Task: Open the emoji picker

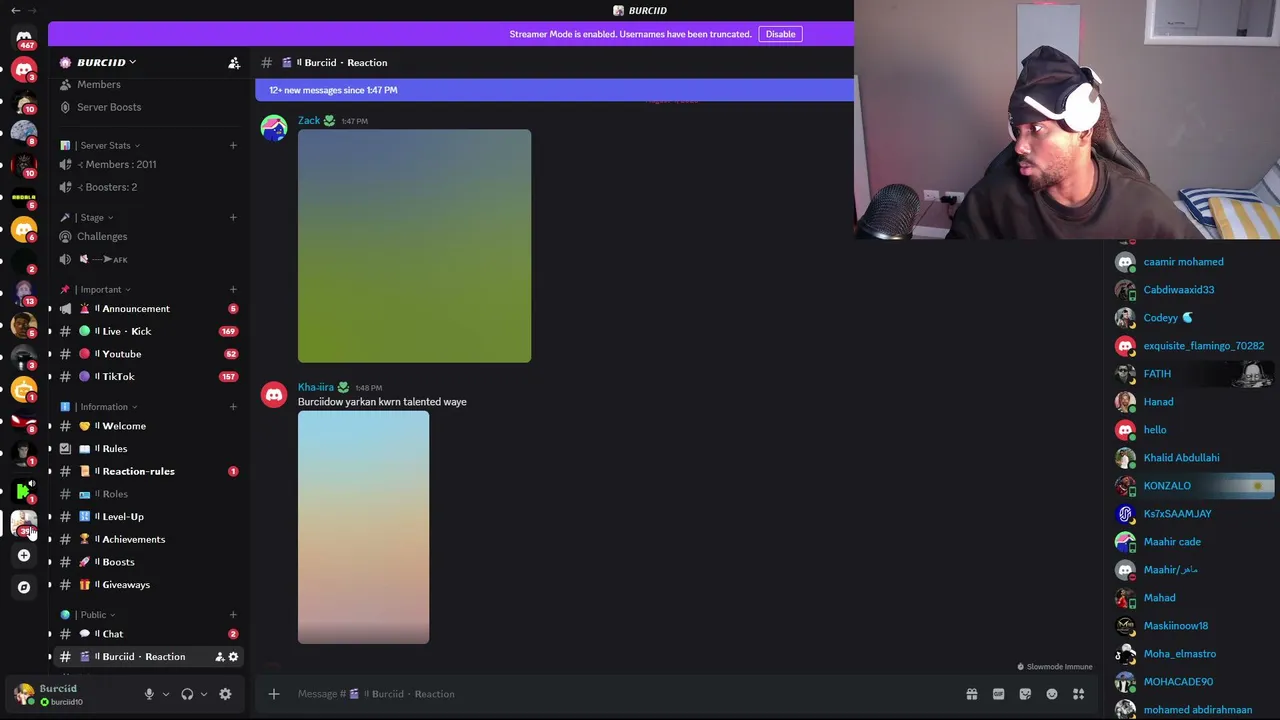Action: 1052,694
